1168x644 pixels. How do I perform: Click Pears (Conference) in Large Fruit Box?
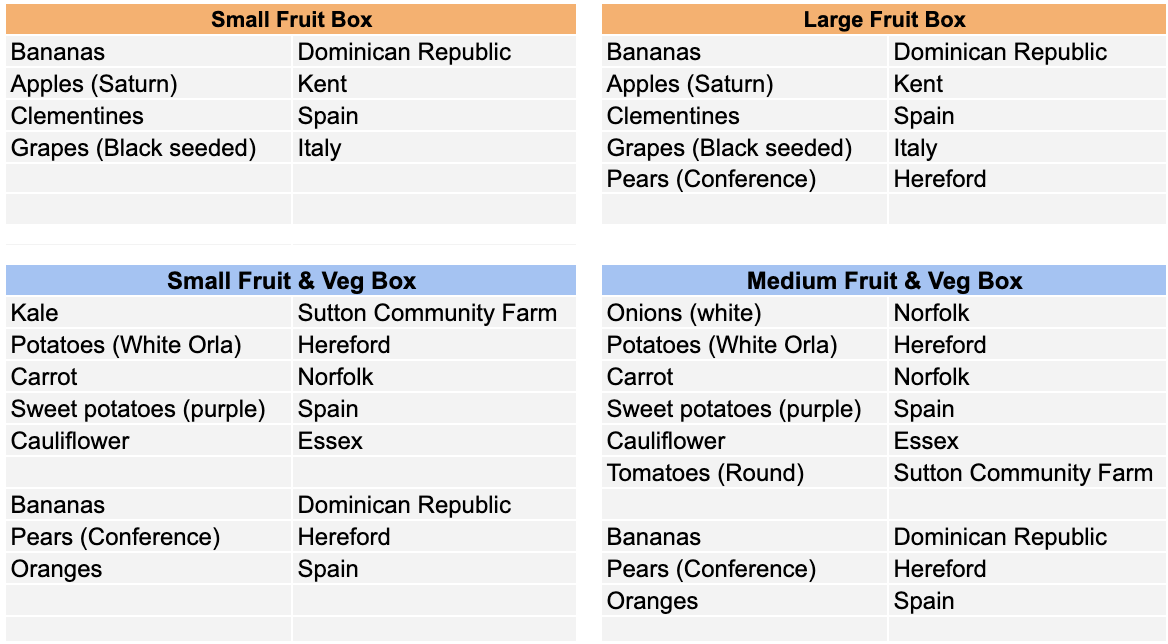point(745,179)
